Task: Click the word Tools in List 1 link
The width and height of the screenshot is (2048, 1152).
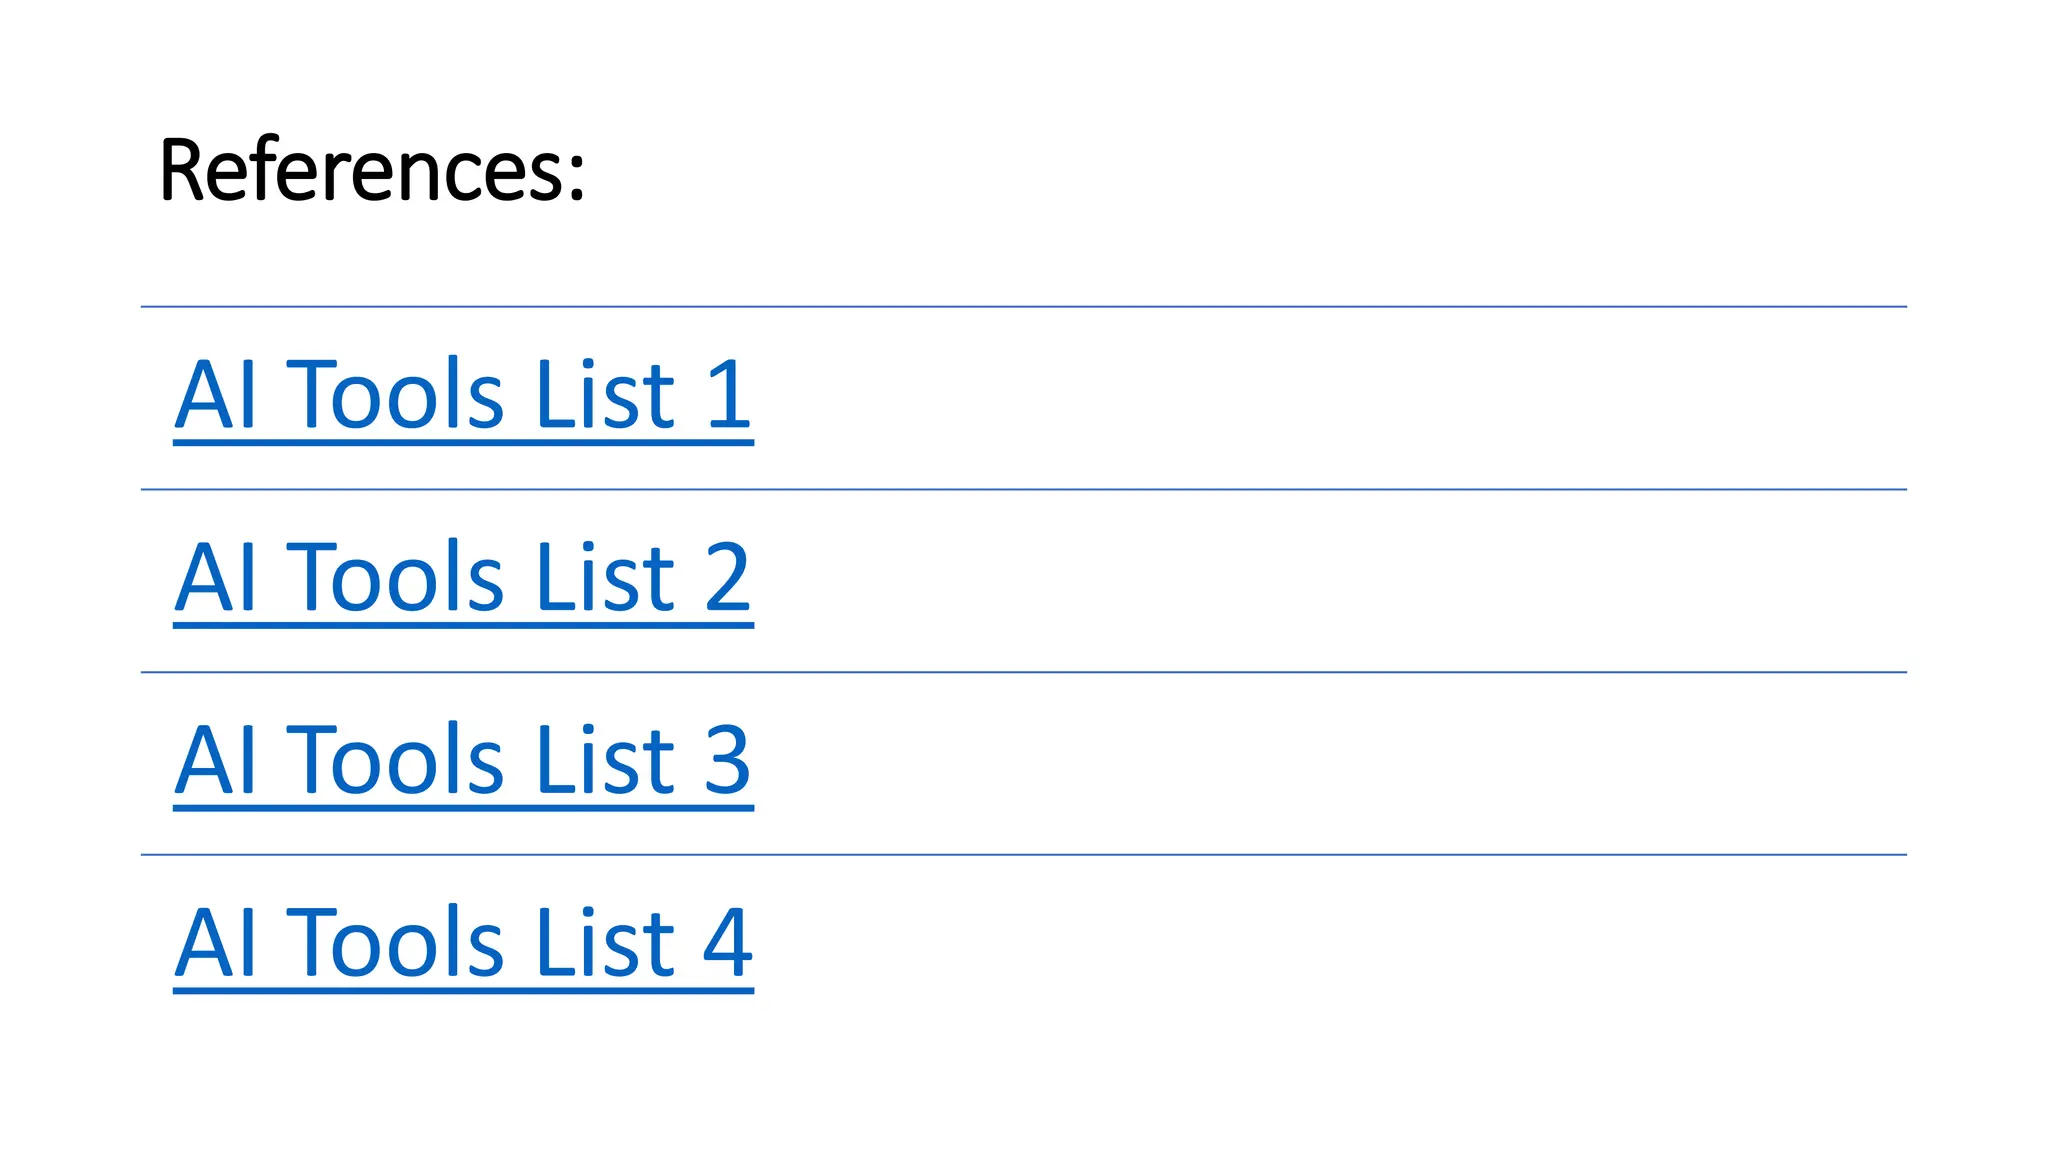Action: [x=395, y=394]
